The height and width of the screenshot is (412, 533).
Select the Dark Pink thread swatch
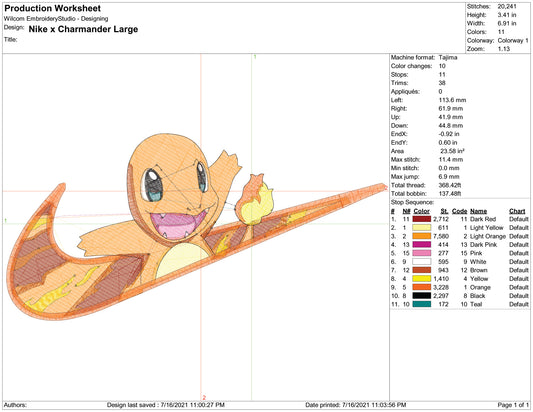(422, 244)
